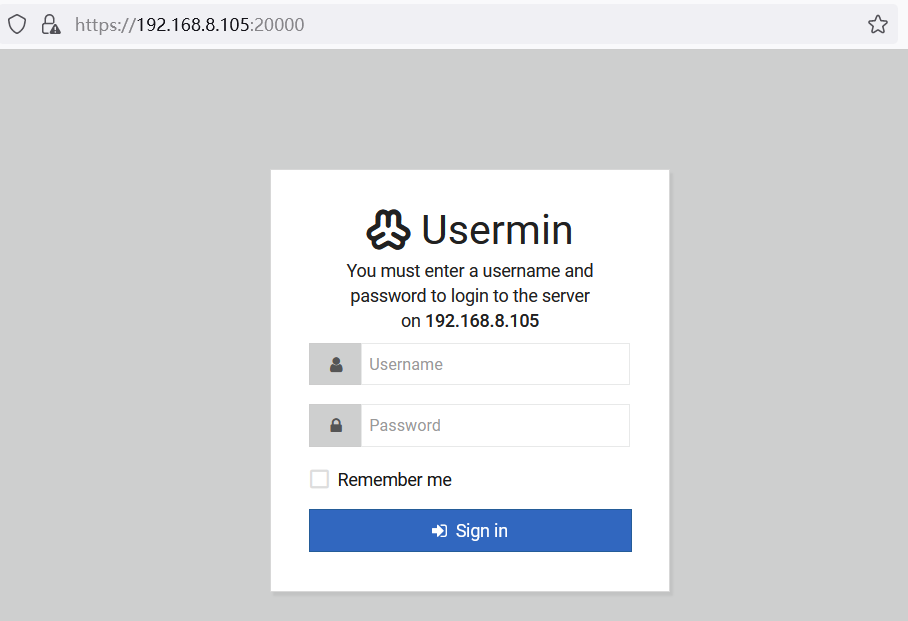
Task: Click the bold 192.168.8.105 server address text
Action: 482,321
